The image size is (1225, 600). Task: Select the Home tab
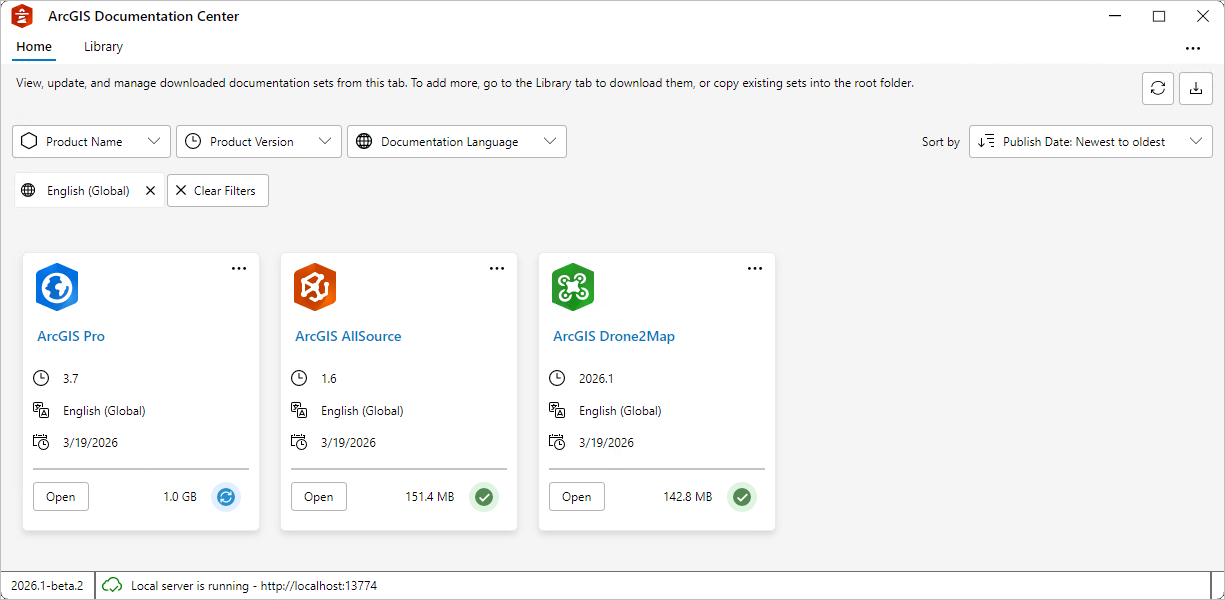click(x=34, y=47)
